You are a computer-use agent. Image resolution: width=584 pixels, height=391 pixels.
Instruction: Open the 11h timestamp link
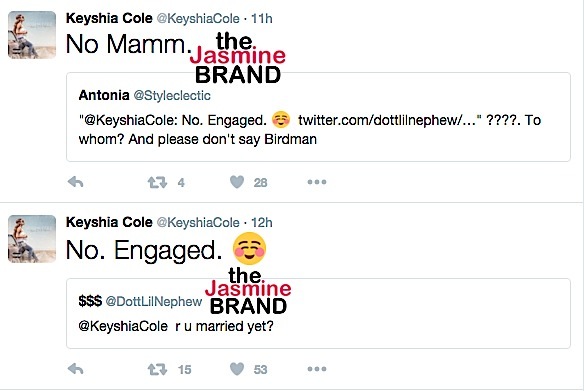262,18
